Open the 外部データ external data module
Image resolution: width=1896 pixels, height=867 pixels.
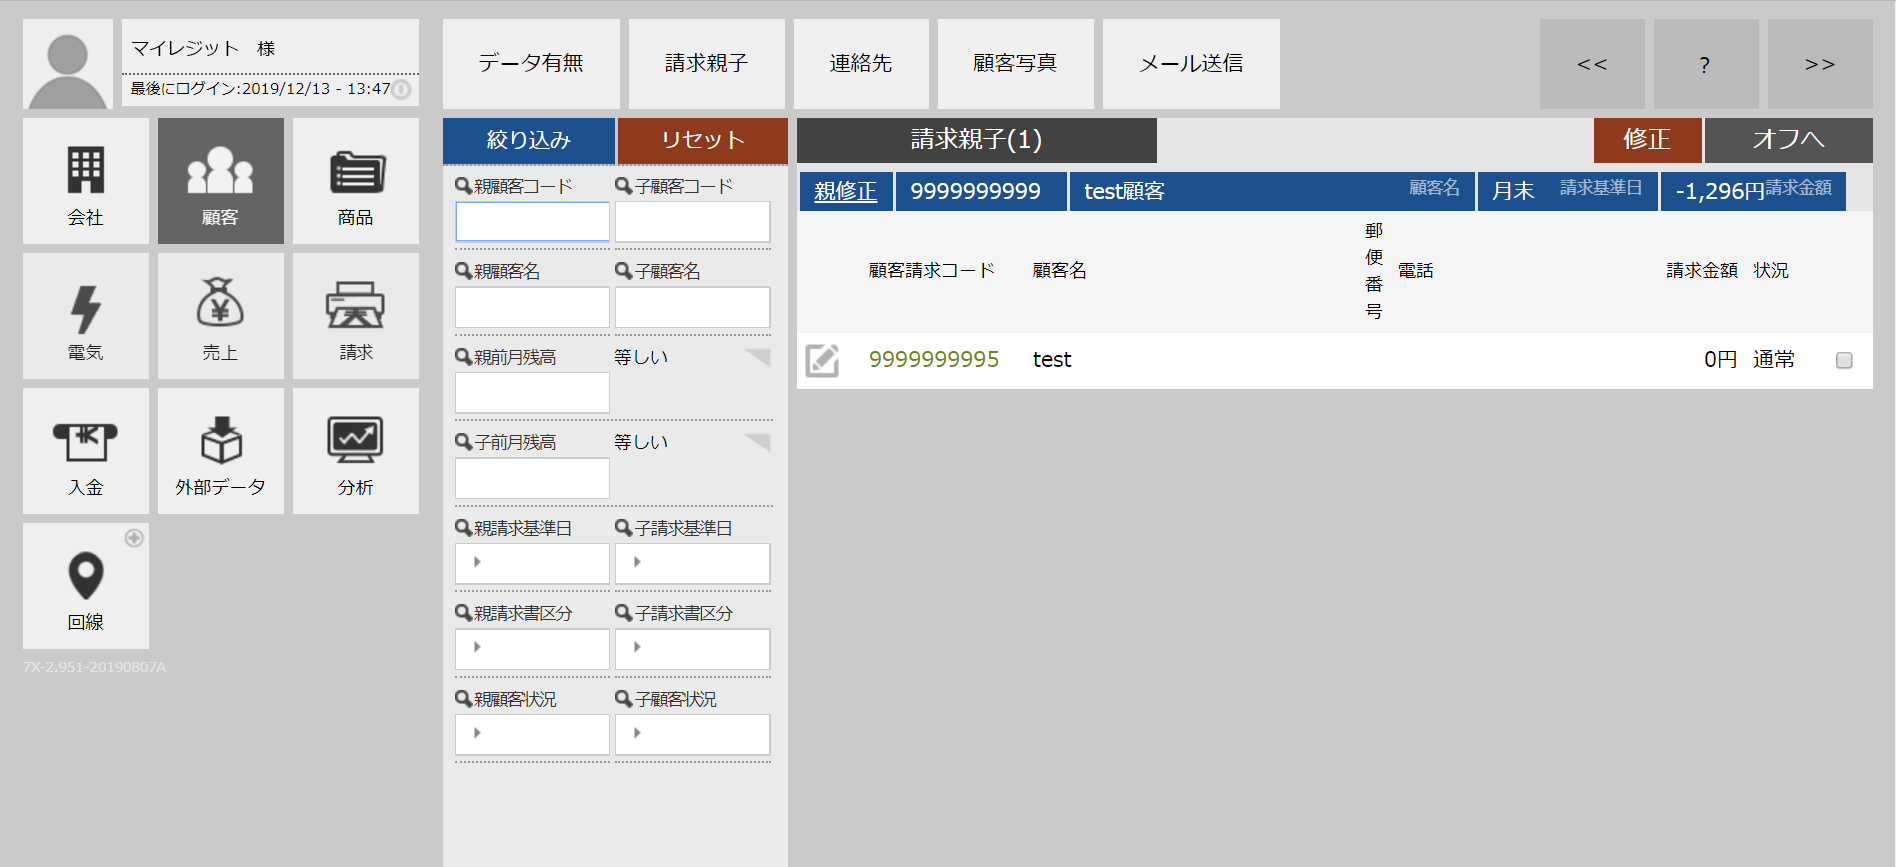point(221,451)
